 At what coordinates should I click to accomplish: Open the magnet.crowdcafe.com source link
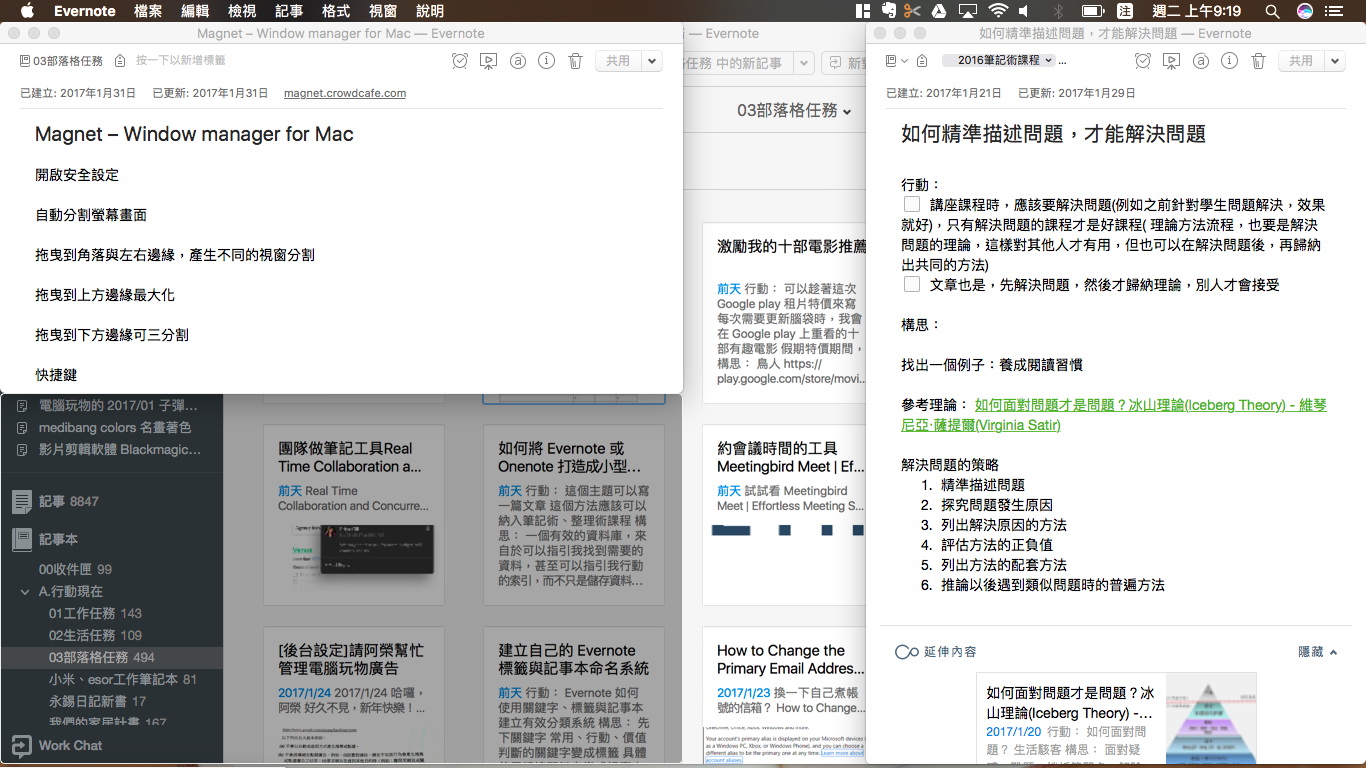345,93
